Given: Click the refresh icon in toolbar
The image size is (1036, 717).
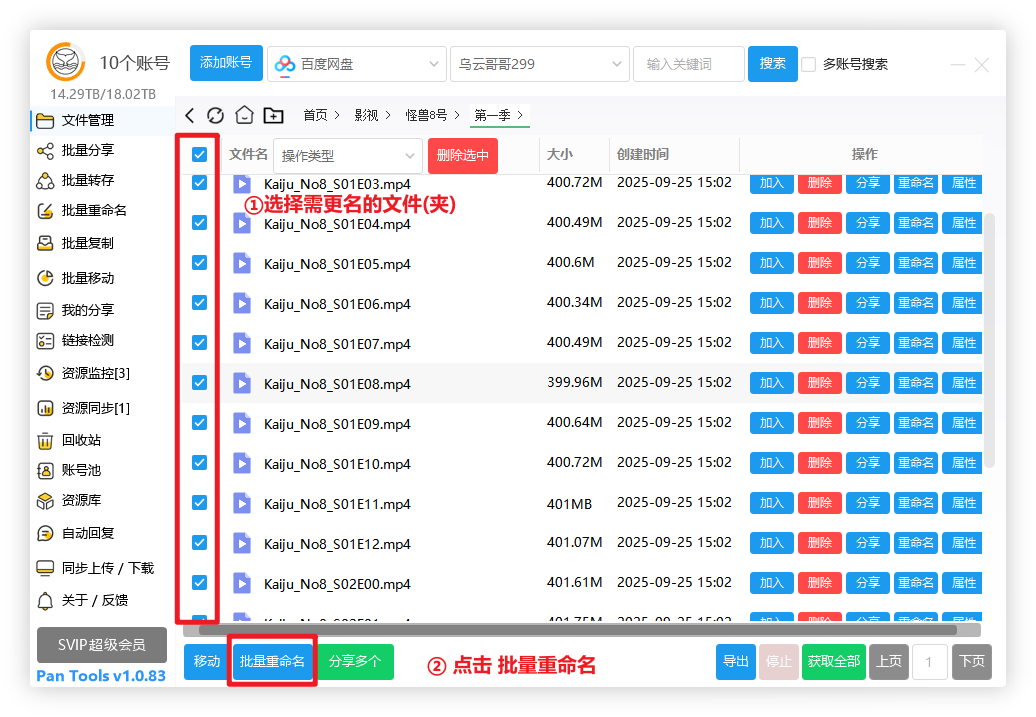Looking at the screenshot, I should (x=216, y=116).
